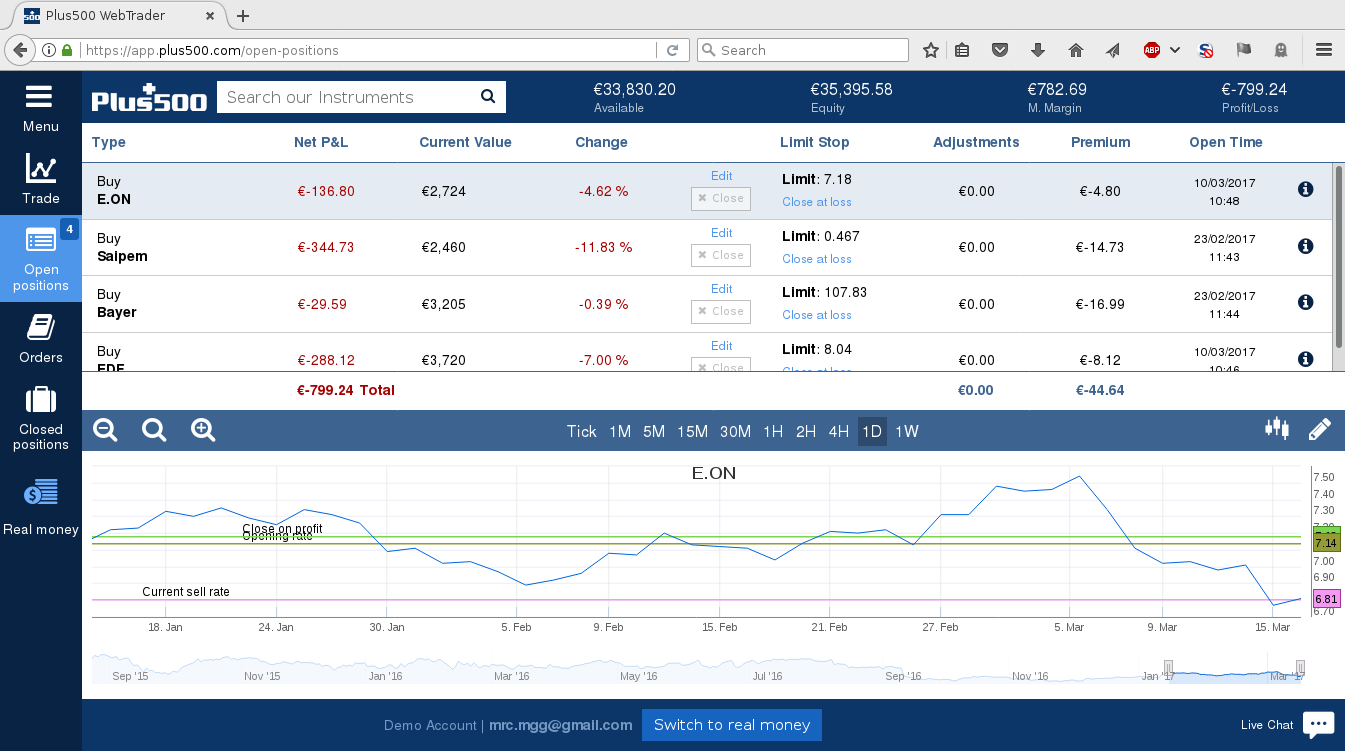Select the 4H chart timeframe
This screenshot has width=1345, height=751.
pyautogui.click(x=838, y=432)
